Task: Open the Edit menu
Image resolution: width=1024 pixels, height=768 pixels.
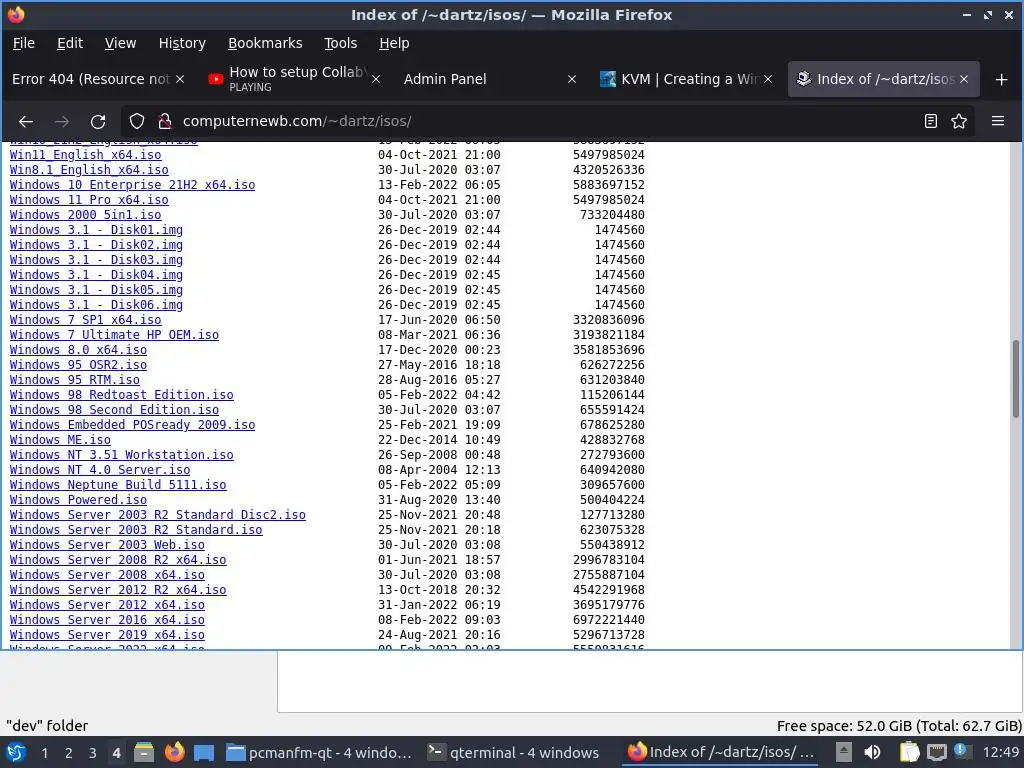Action: [x=69, y=43]
